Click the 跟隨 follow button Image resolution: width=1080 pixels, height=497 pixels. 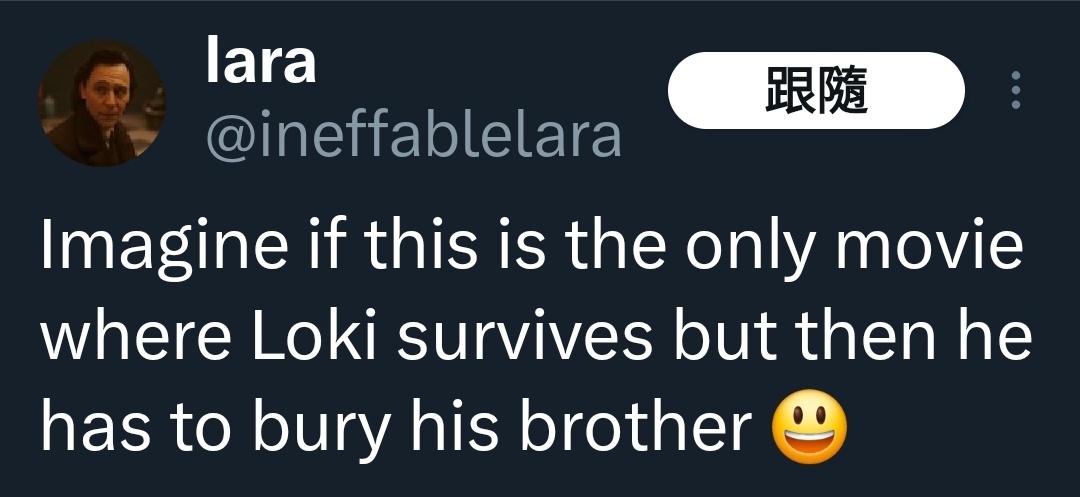(816, 90)
